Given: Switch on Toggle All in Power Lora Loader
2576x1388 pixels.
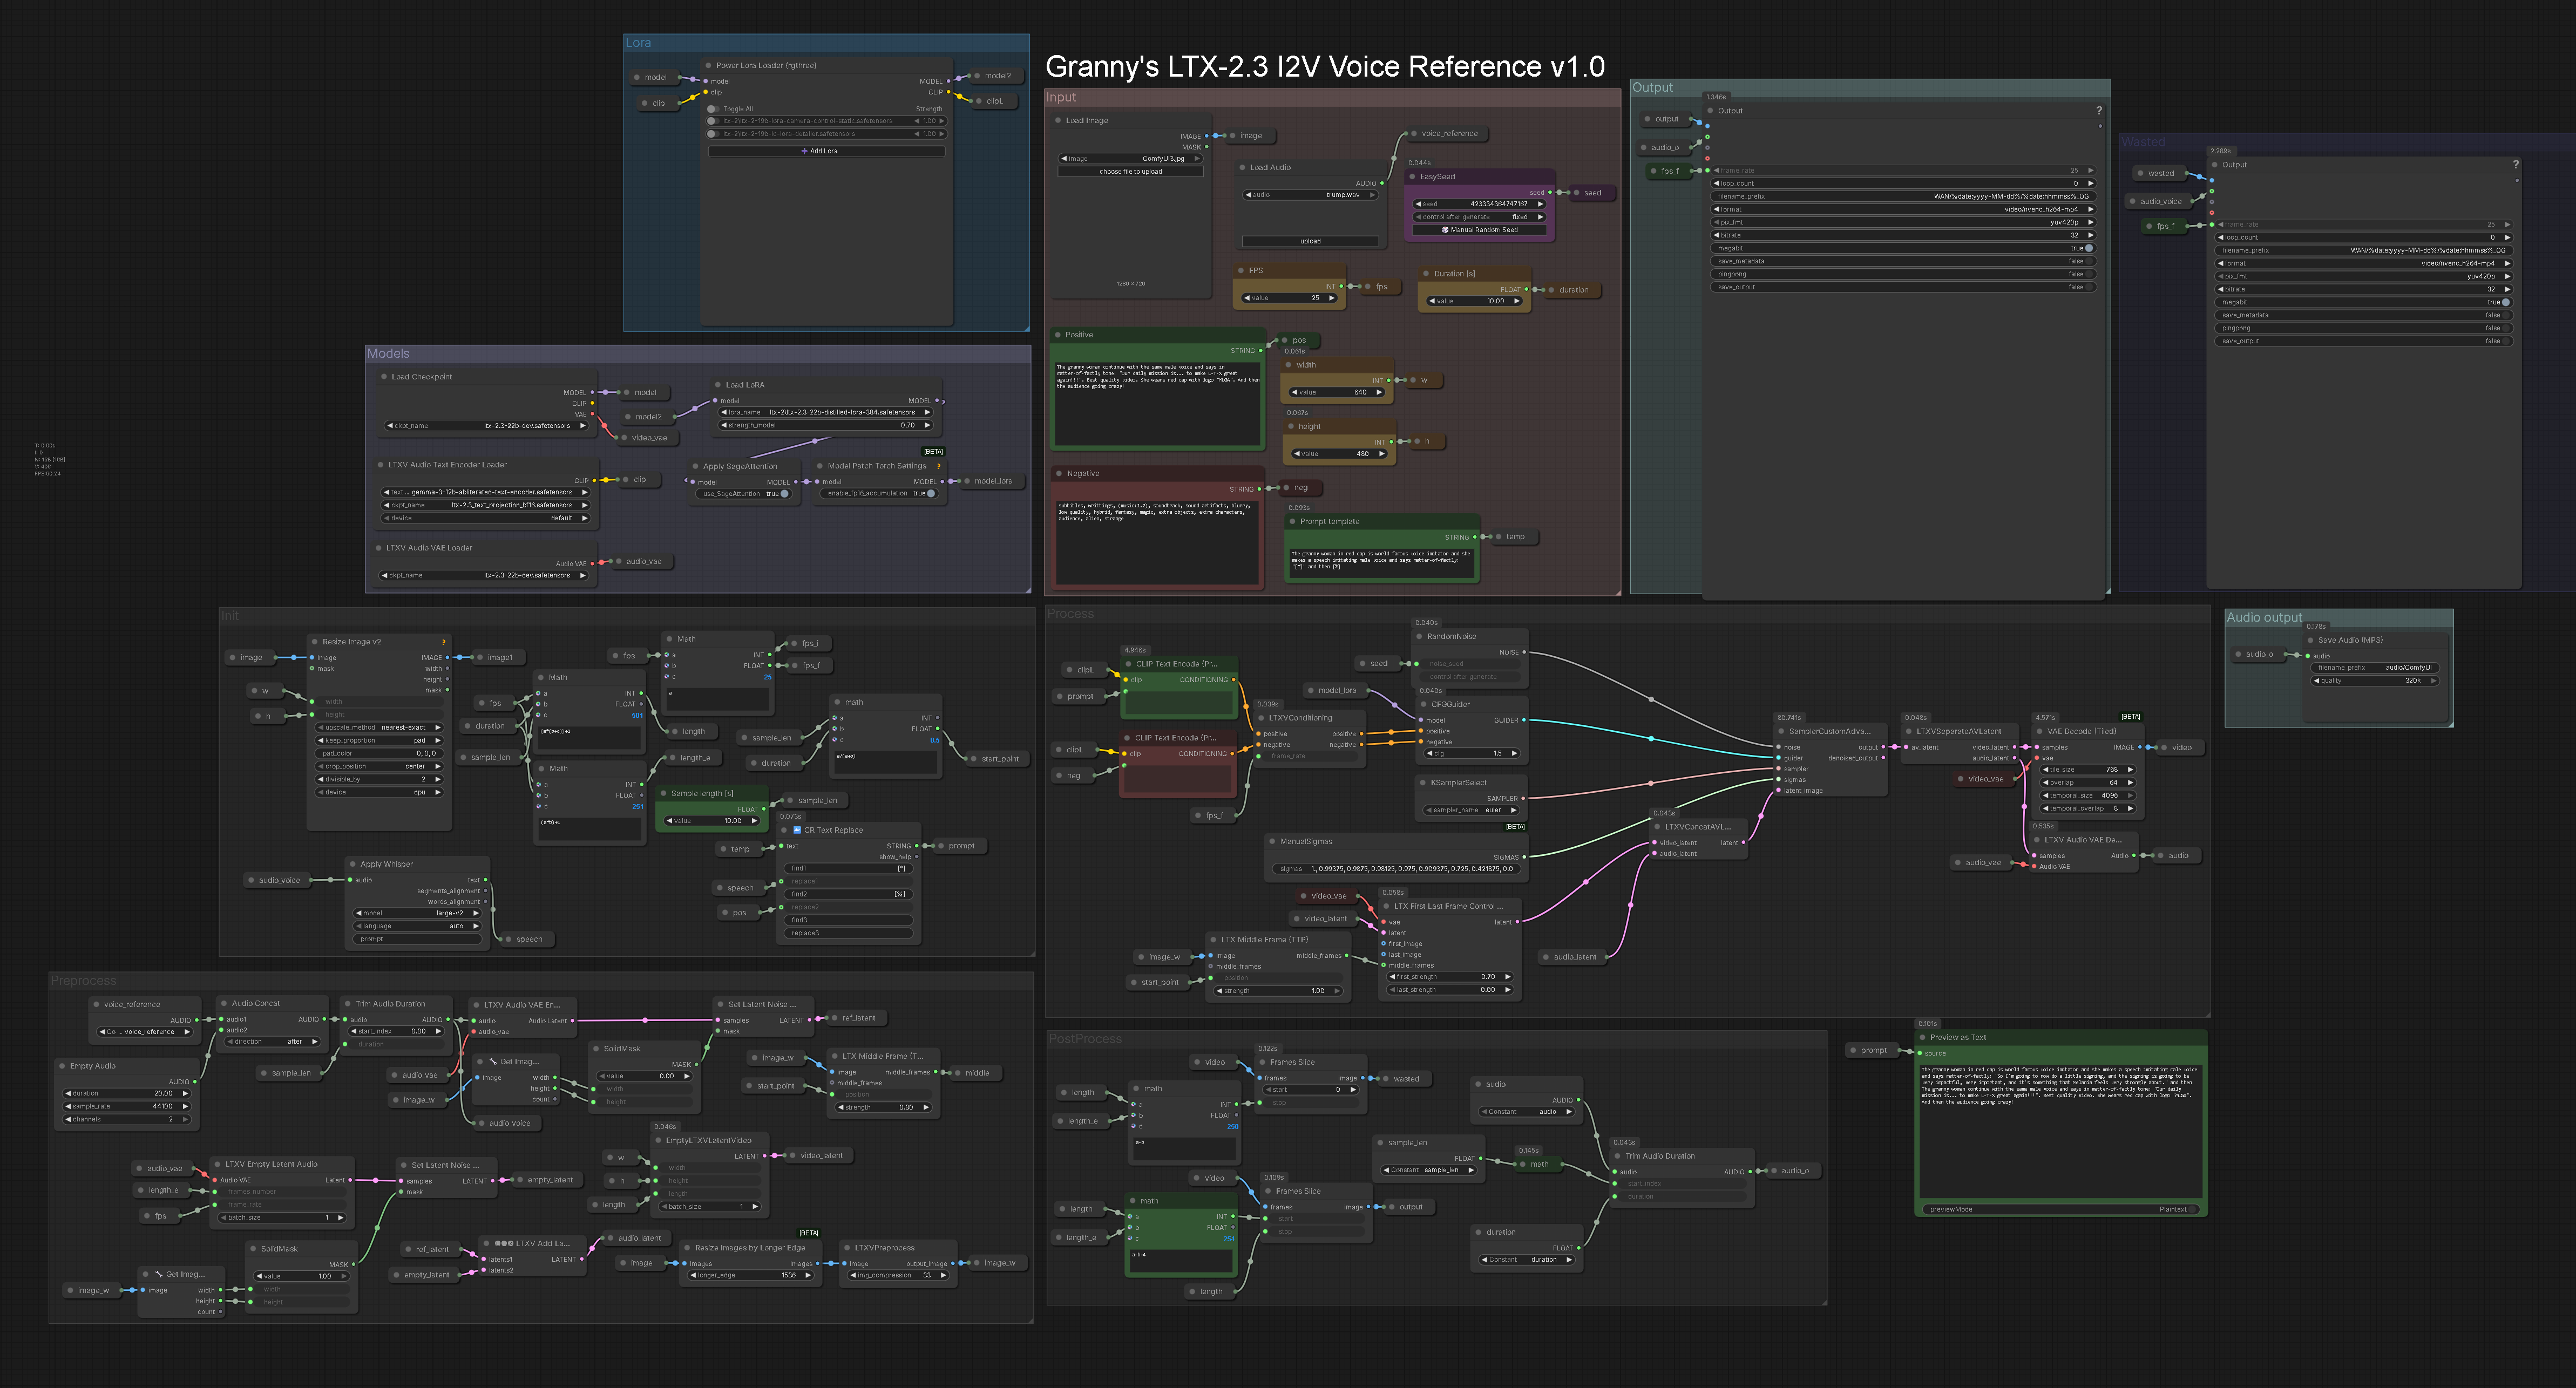Looking at the screenshot, I should click(713, 109).
